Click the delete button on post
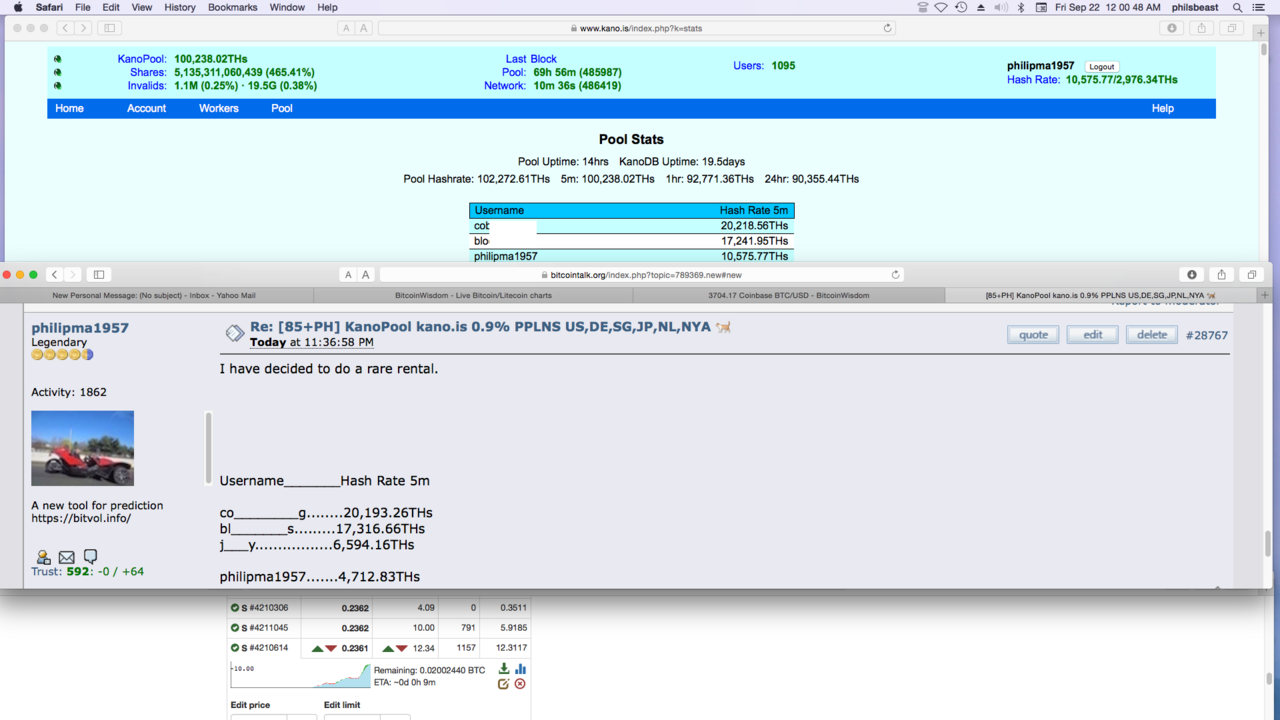 coord(1152,335)
